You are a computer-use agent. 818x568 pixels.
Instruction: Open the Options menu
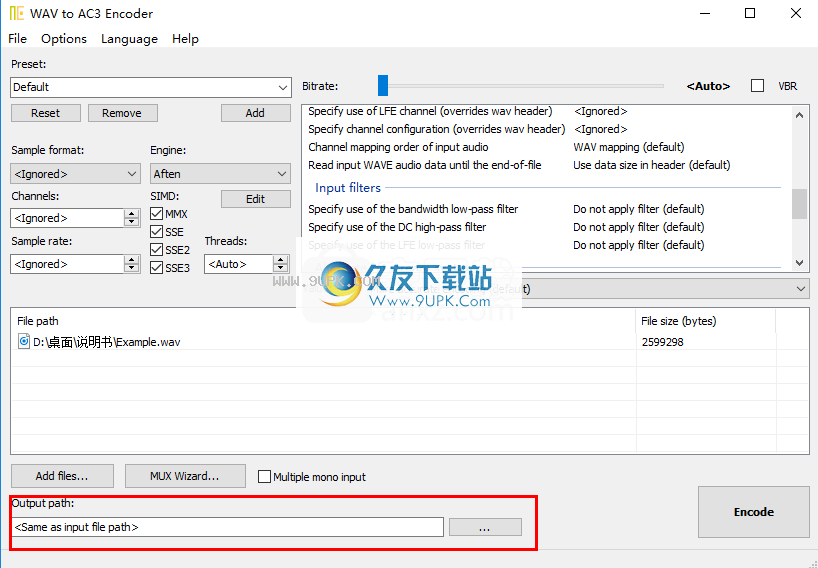tap(64, 39)
